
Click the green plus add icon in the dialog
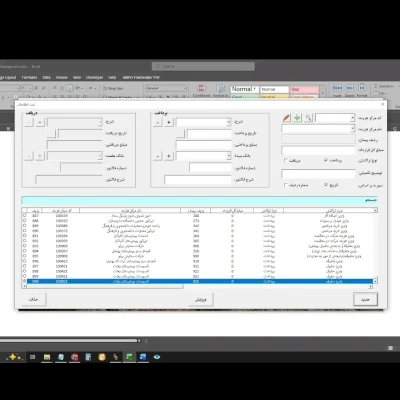click(x=297, y=118)
